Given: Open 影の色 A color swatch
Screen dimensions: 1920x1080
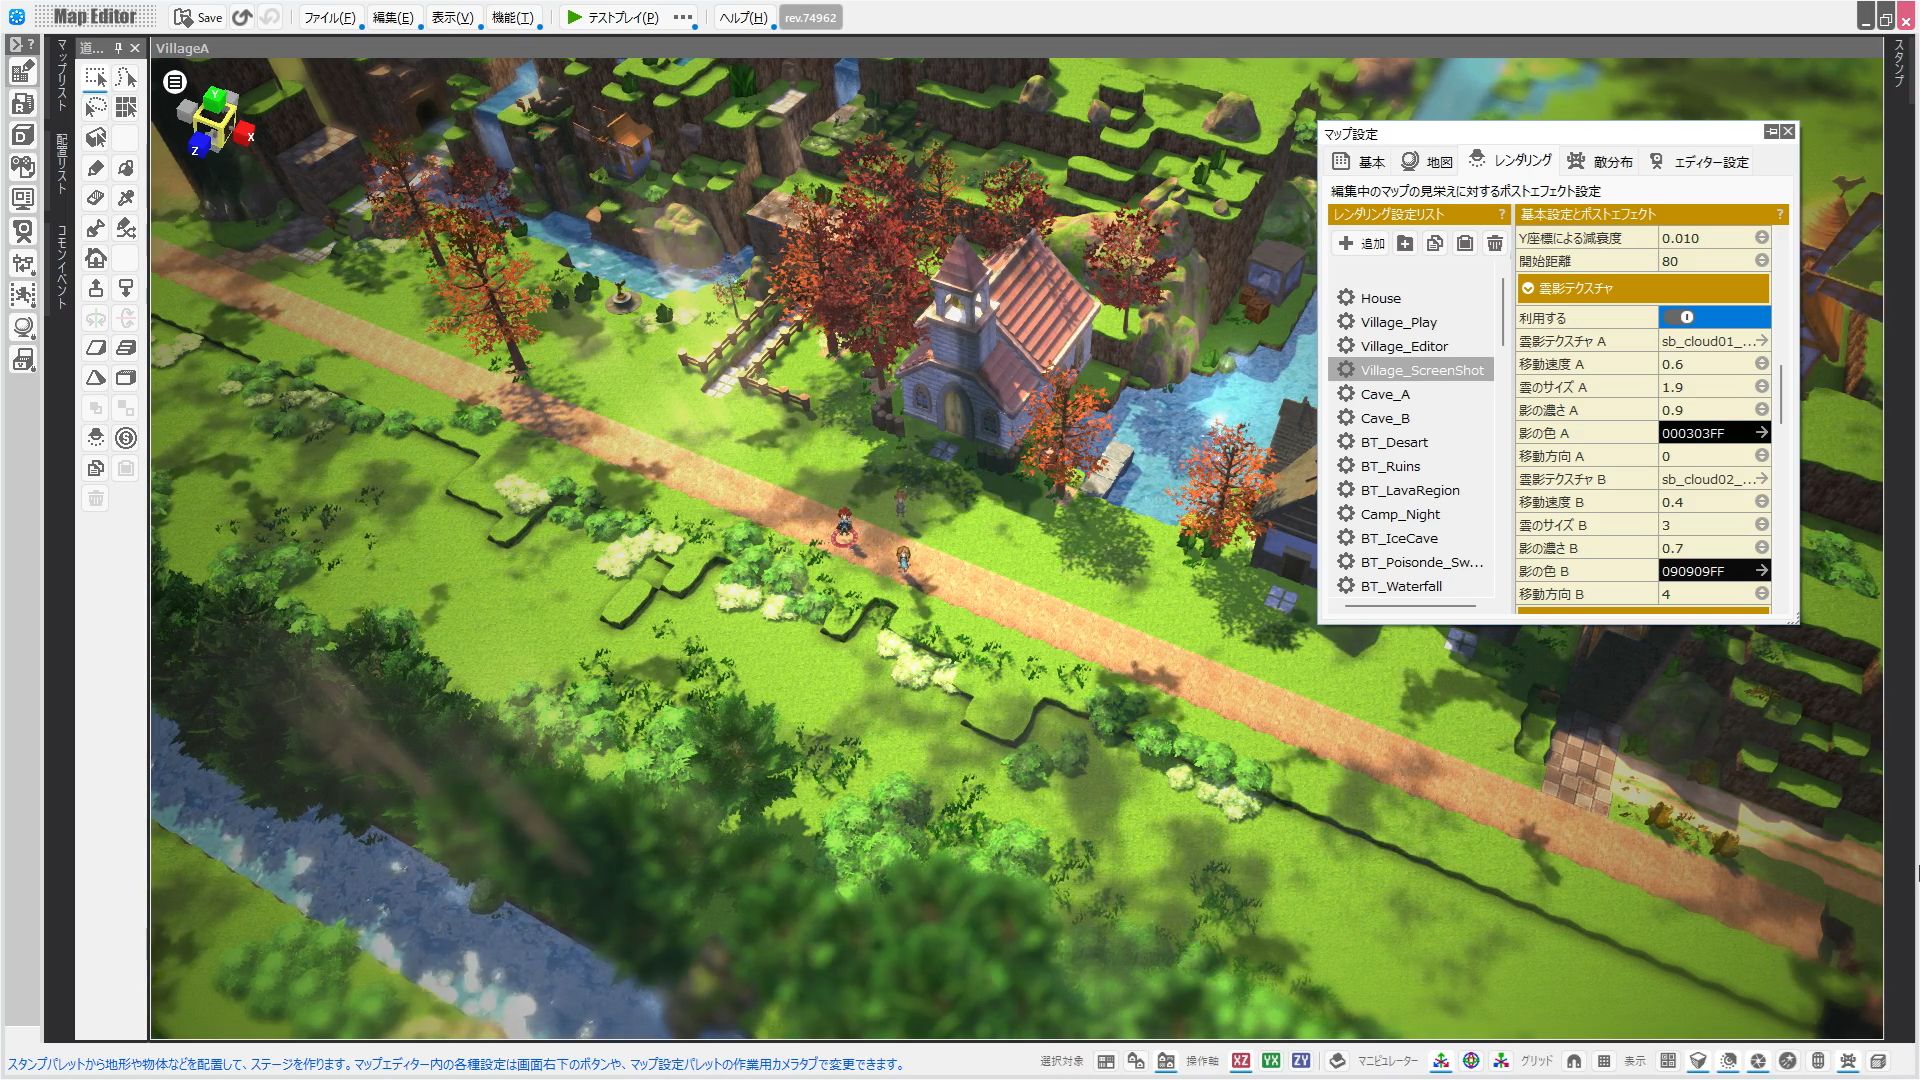Looking at the screenshot, I should pyautogui.click(x=1714, y=433).
